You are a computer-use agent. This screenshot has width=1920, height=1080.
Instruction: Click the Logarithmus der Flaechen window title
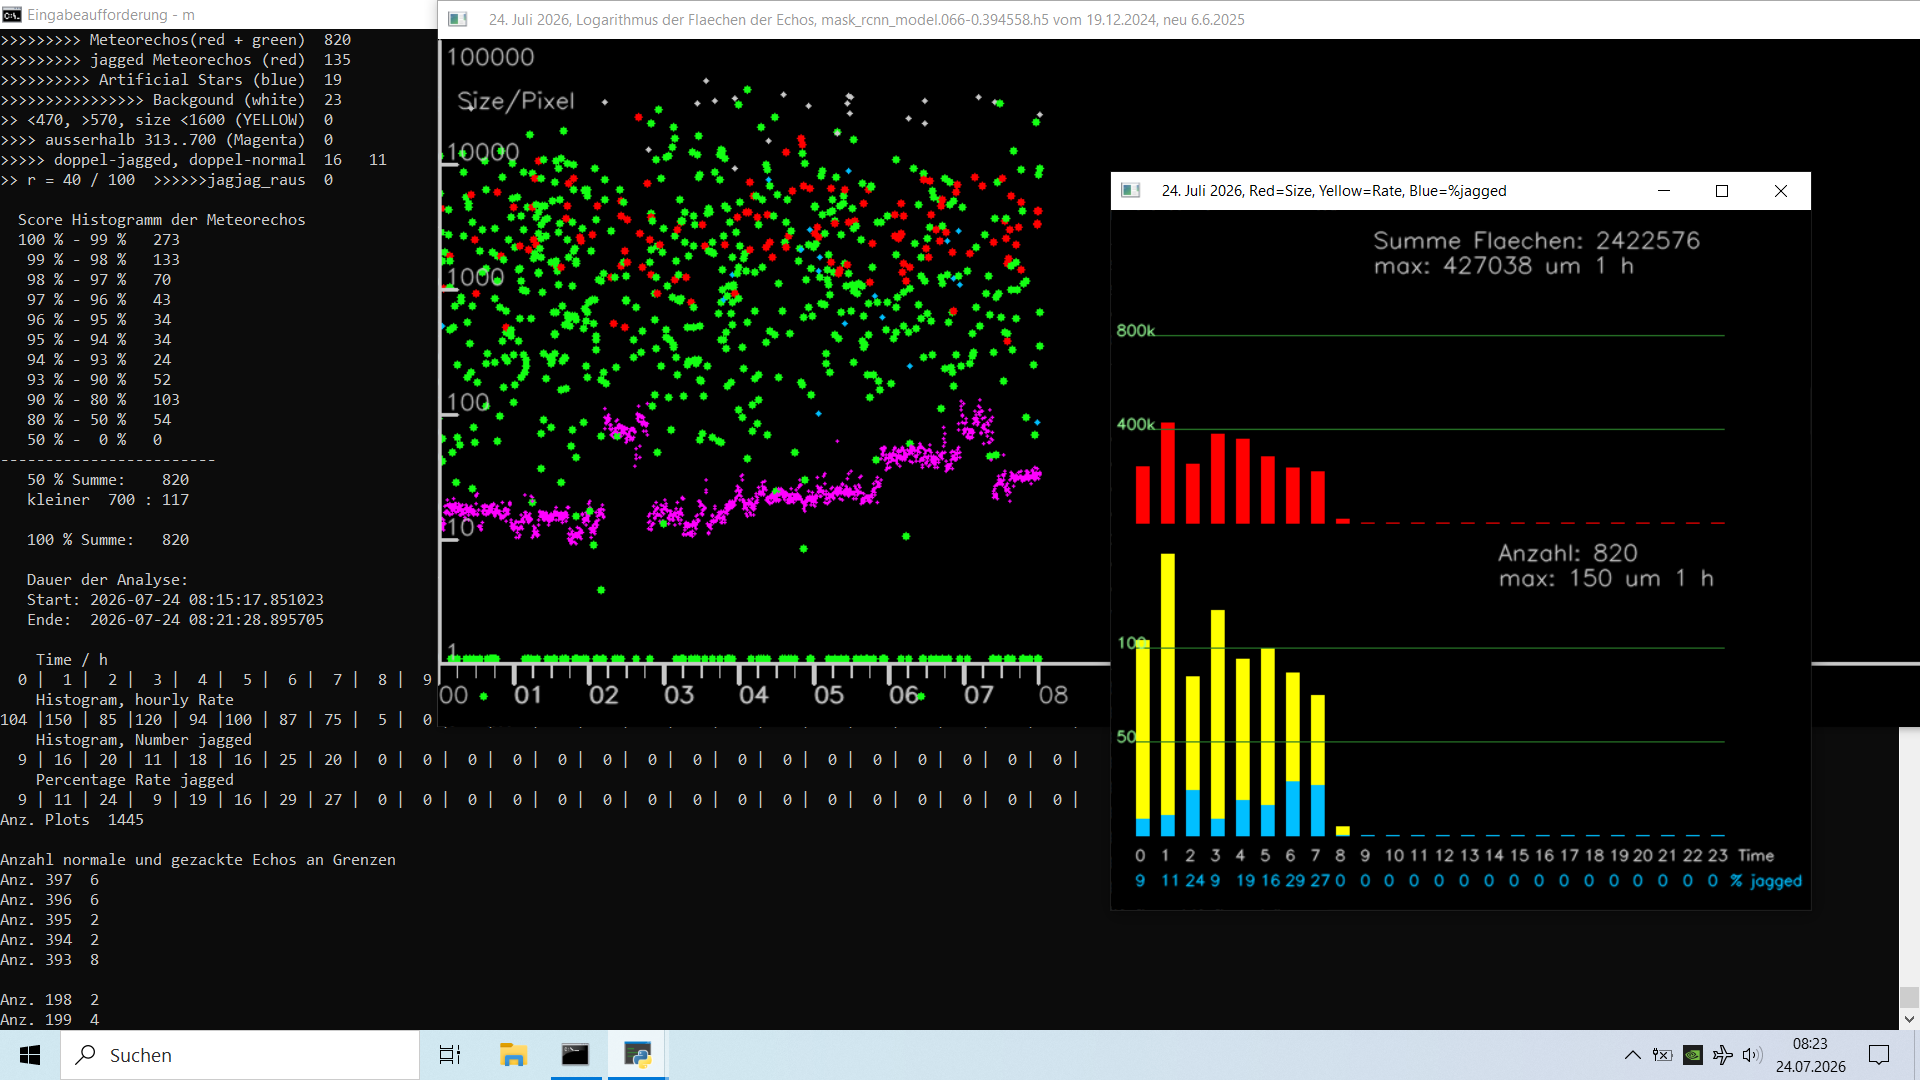pyautogui.click(x=866, y=19)
